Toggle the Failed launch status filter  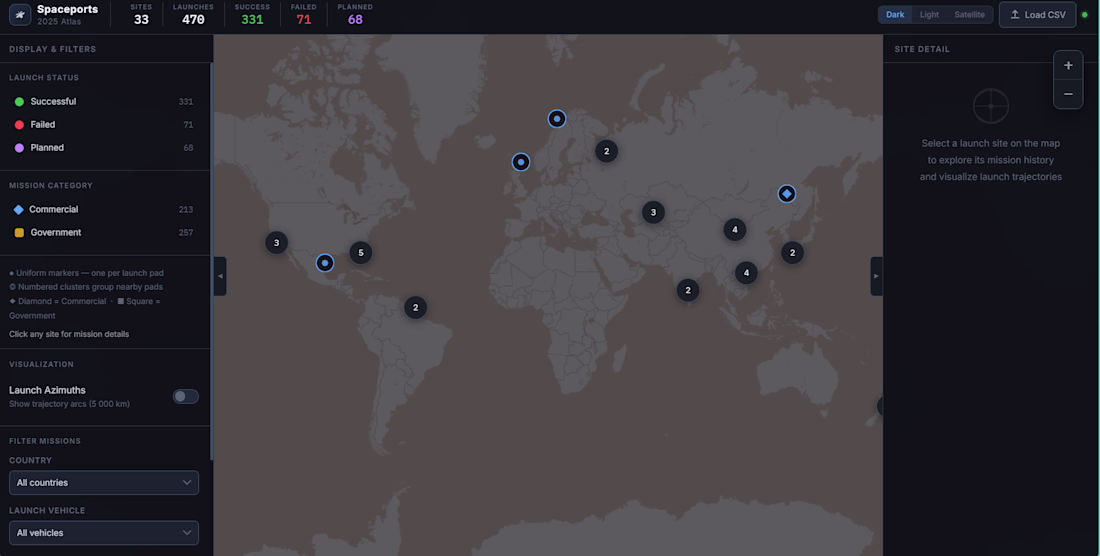[104, 125]
